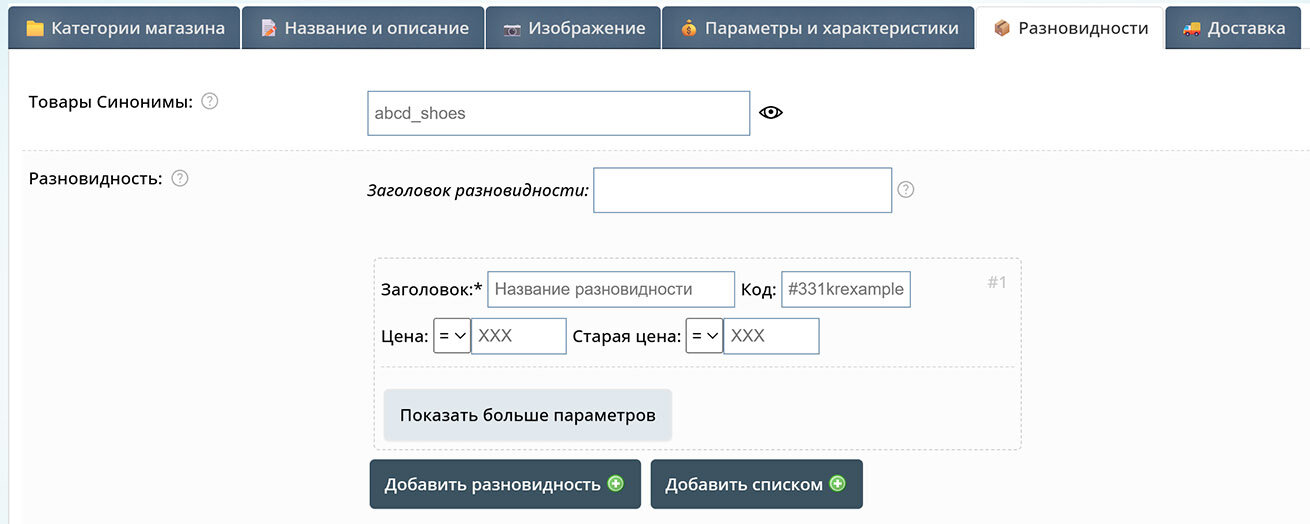The height and width of the screenshot is (524, 1310).
Task: Click help icon next to Разновидность label
Action: click(x=180, y=178)
